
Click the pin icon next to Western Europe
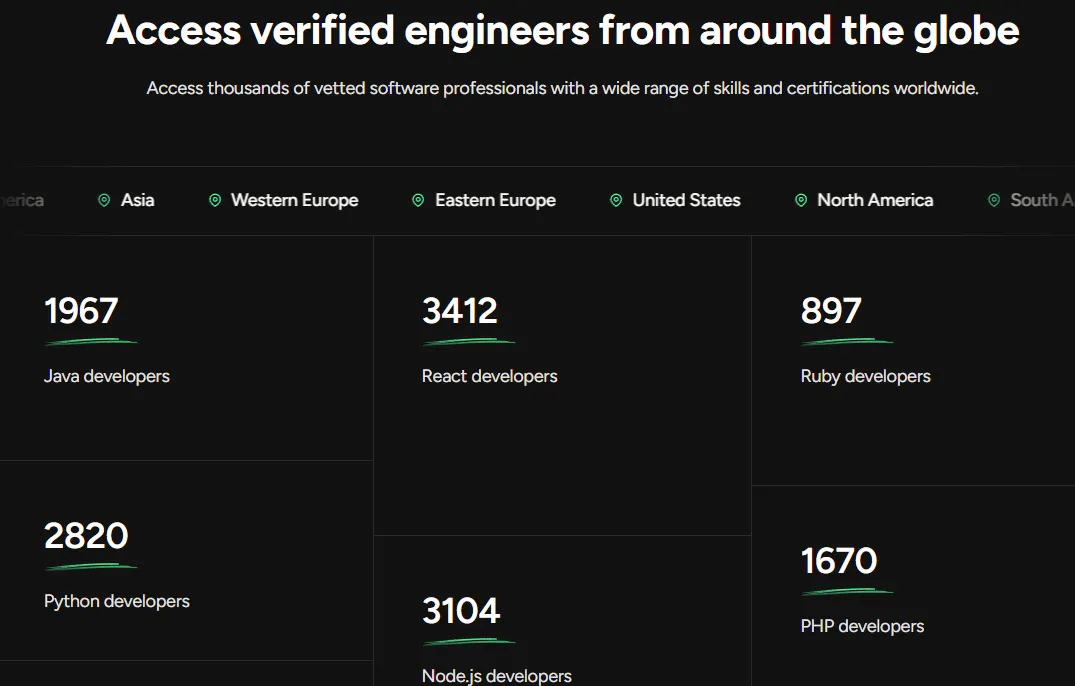[x=214, y=201]
